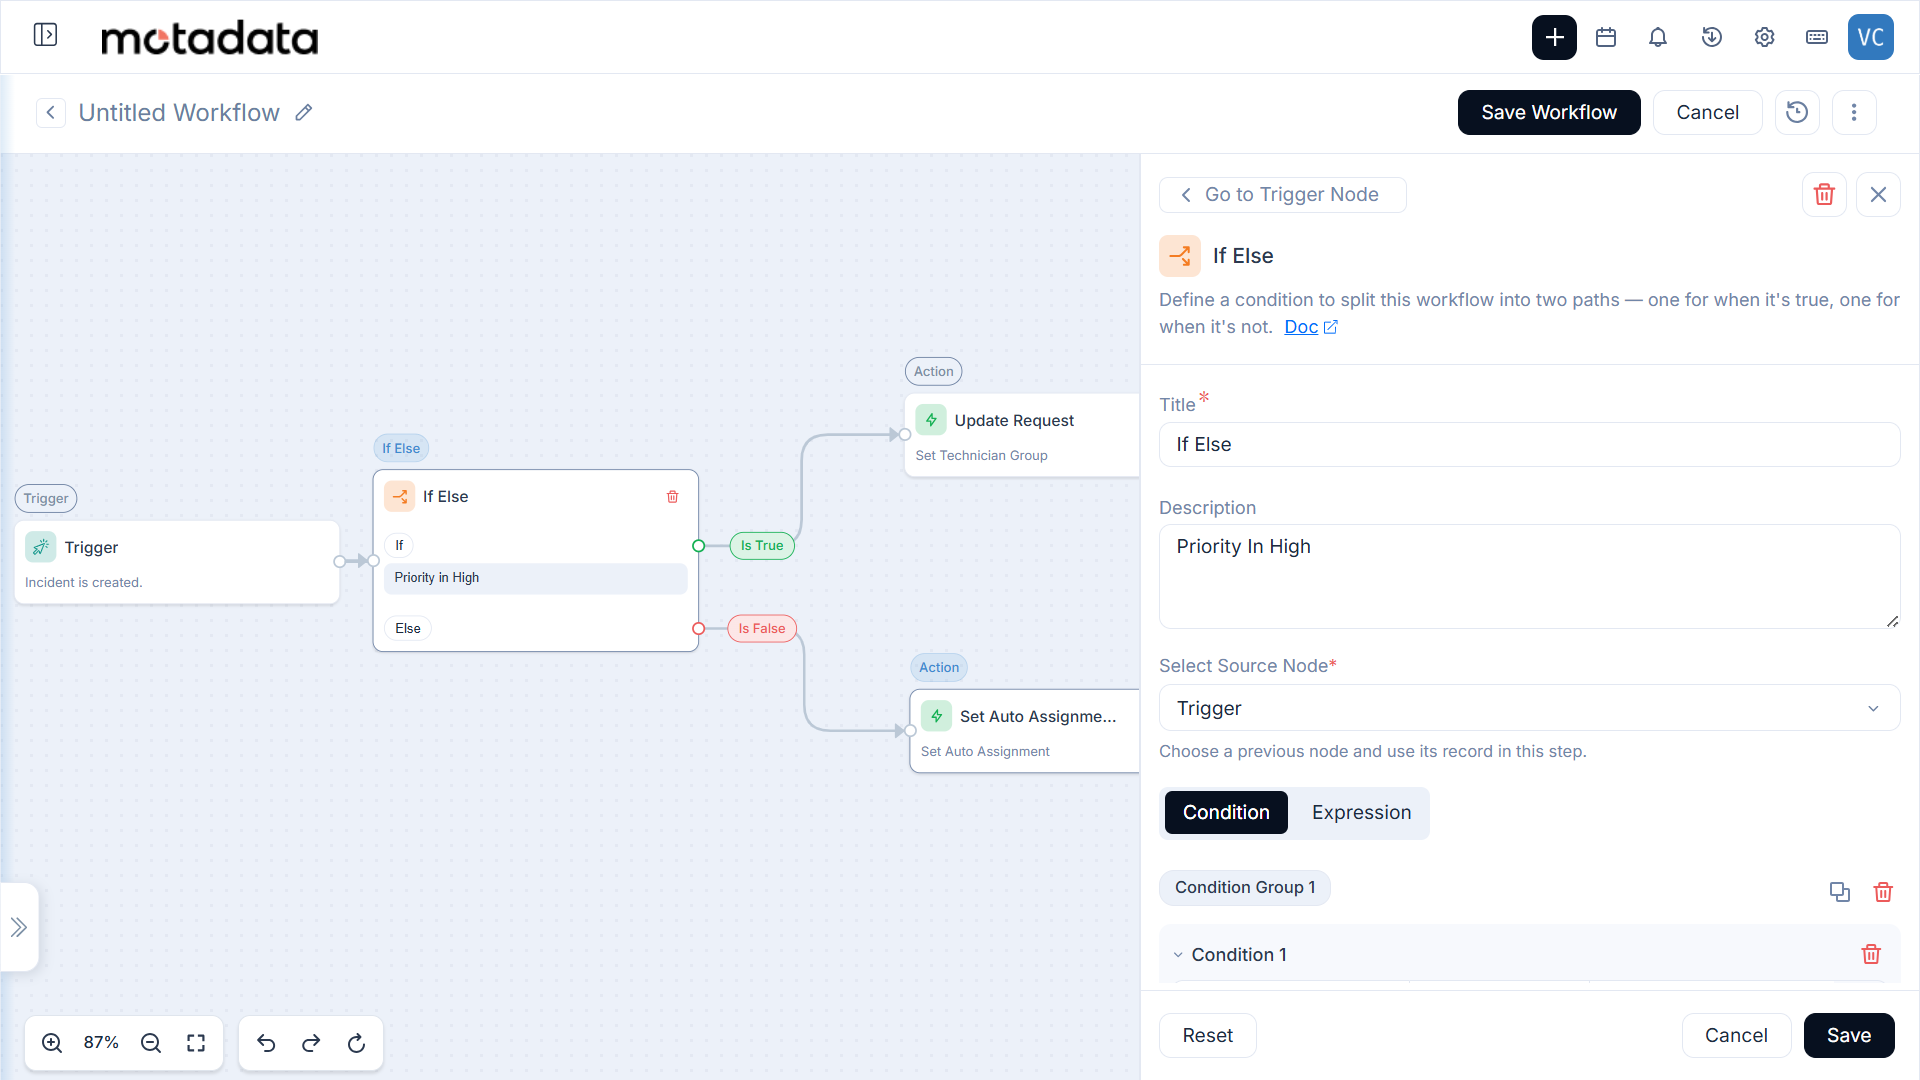The height and width of the screenshot is (1080, 1920).
Task: Select the Update Request node title
Action: [x=1014, y=420]
